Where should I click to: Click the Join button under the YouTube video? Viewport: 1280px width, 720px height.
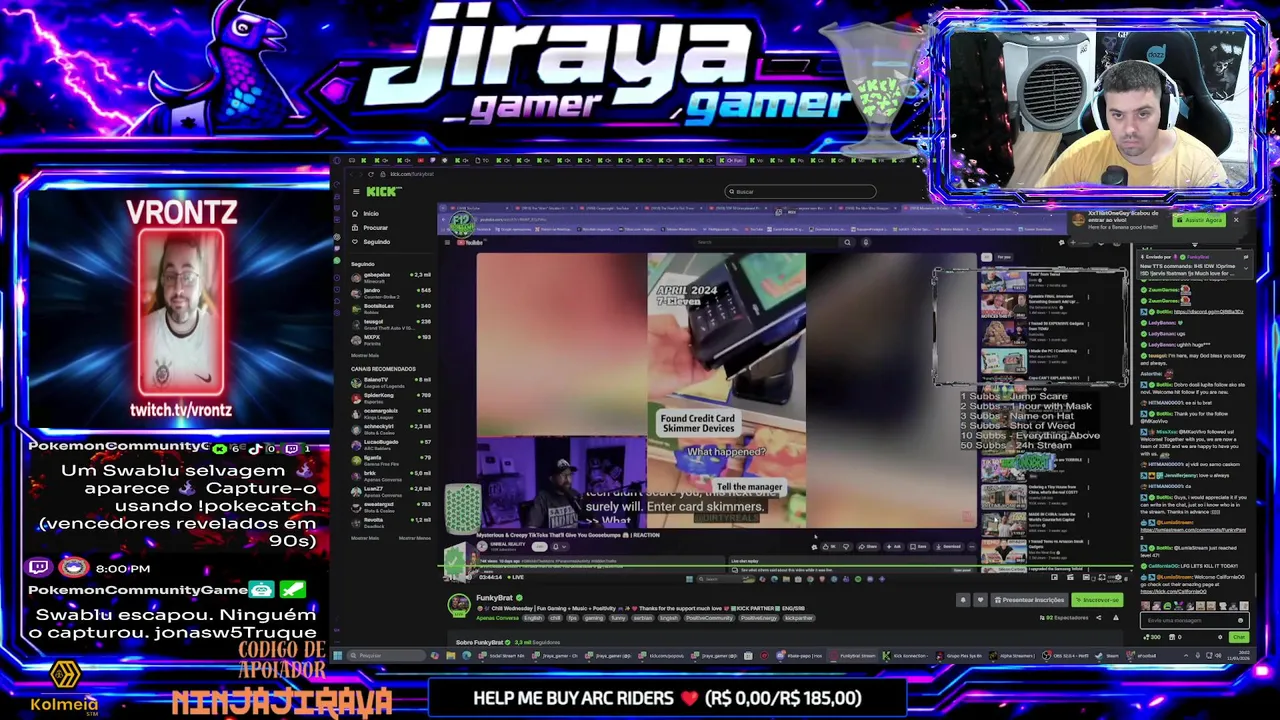tap(538, 546)
